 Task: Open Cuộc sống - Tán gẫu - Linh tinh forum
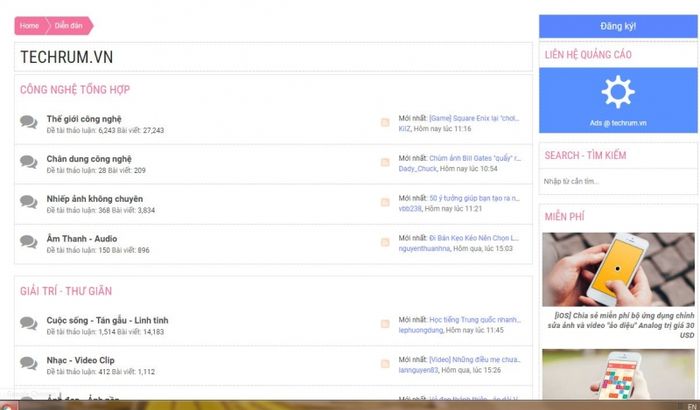[x=107, y=320]
